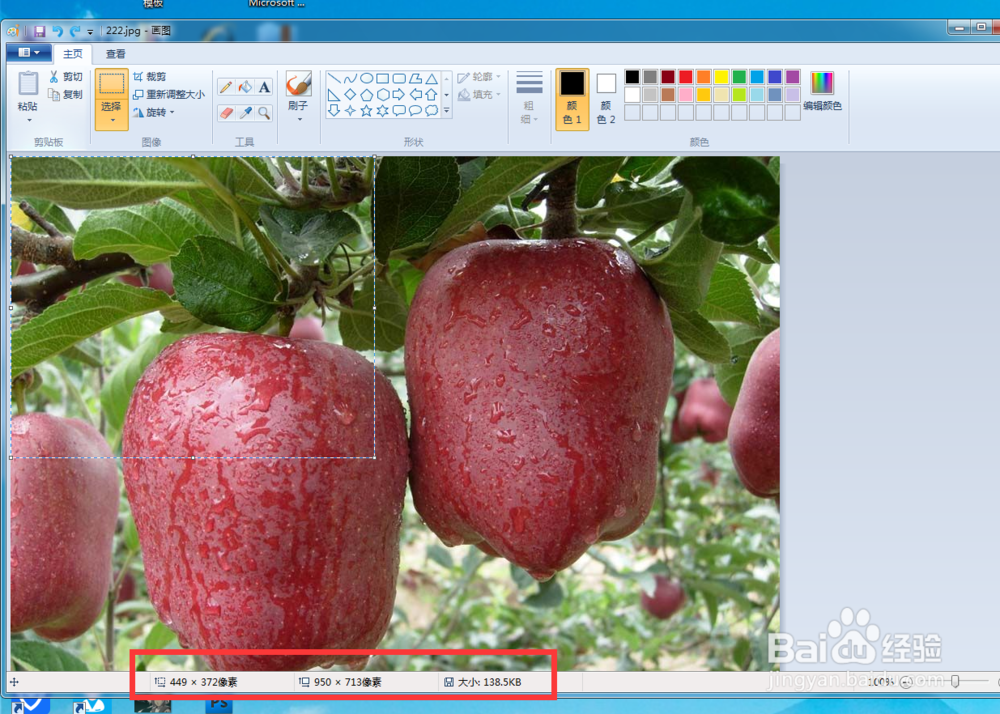Image resolution: width=1000 pixels, height=714 pixels.
Task: Select the Pentagon shape
Action: (x=366, y=94)
